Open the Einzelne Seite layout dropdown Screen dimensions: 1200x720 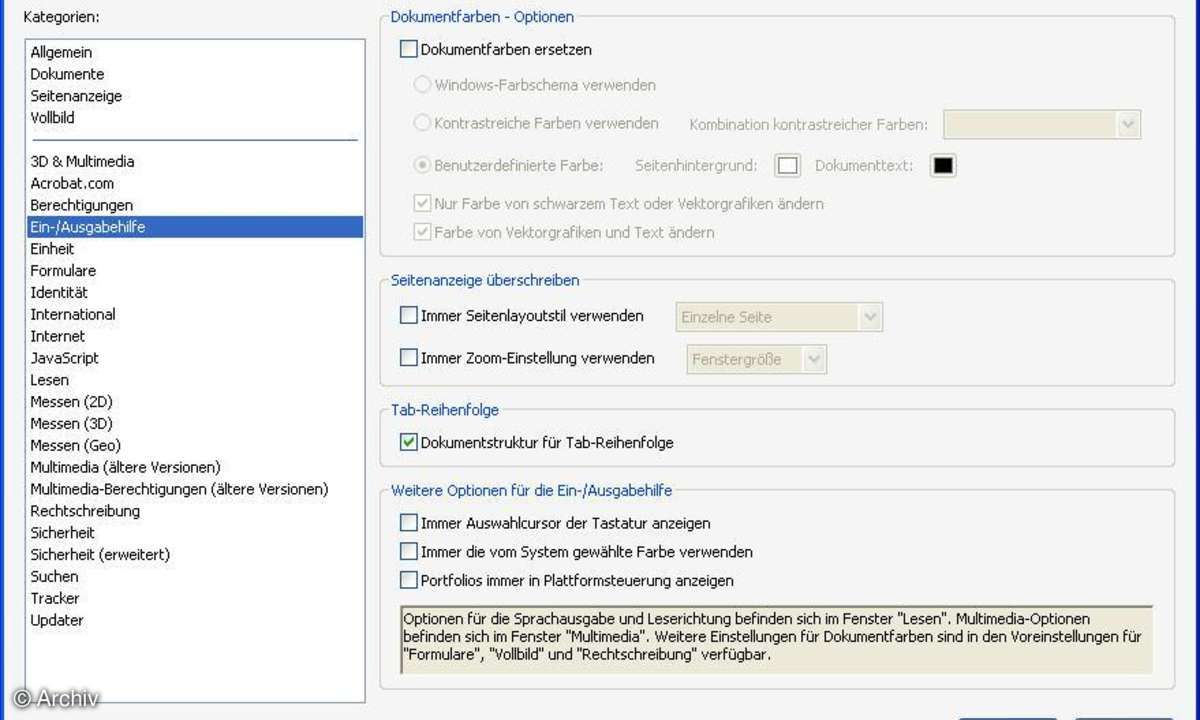tap(779, 317)
